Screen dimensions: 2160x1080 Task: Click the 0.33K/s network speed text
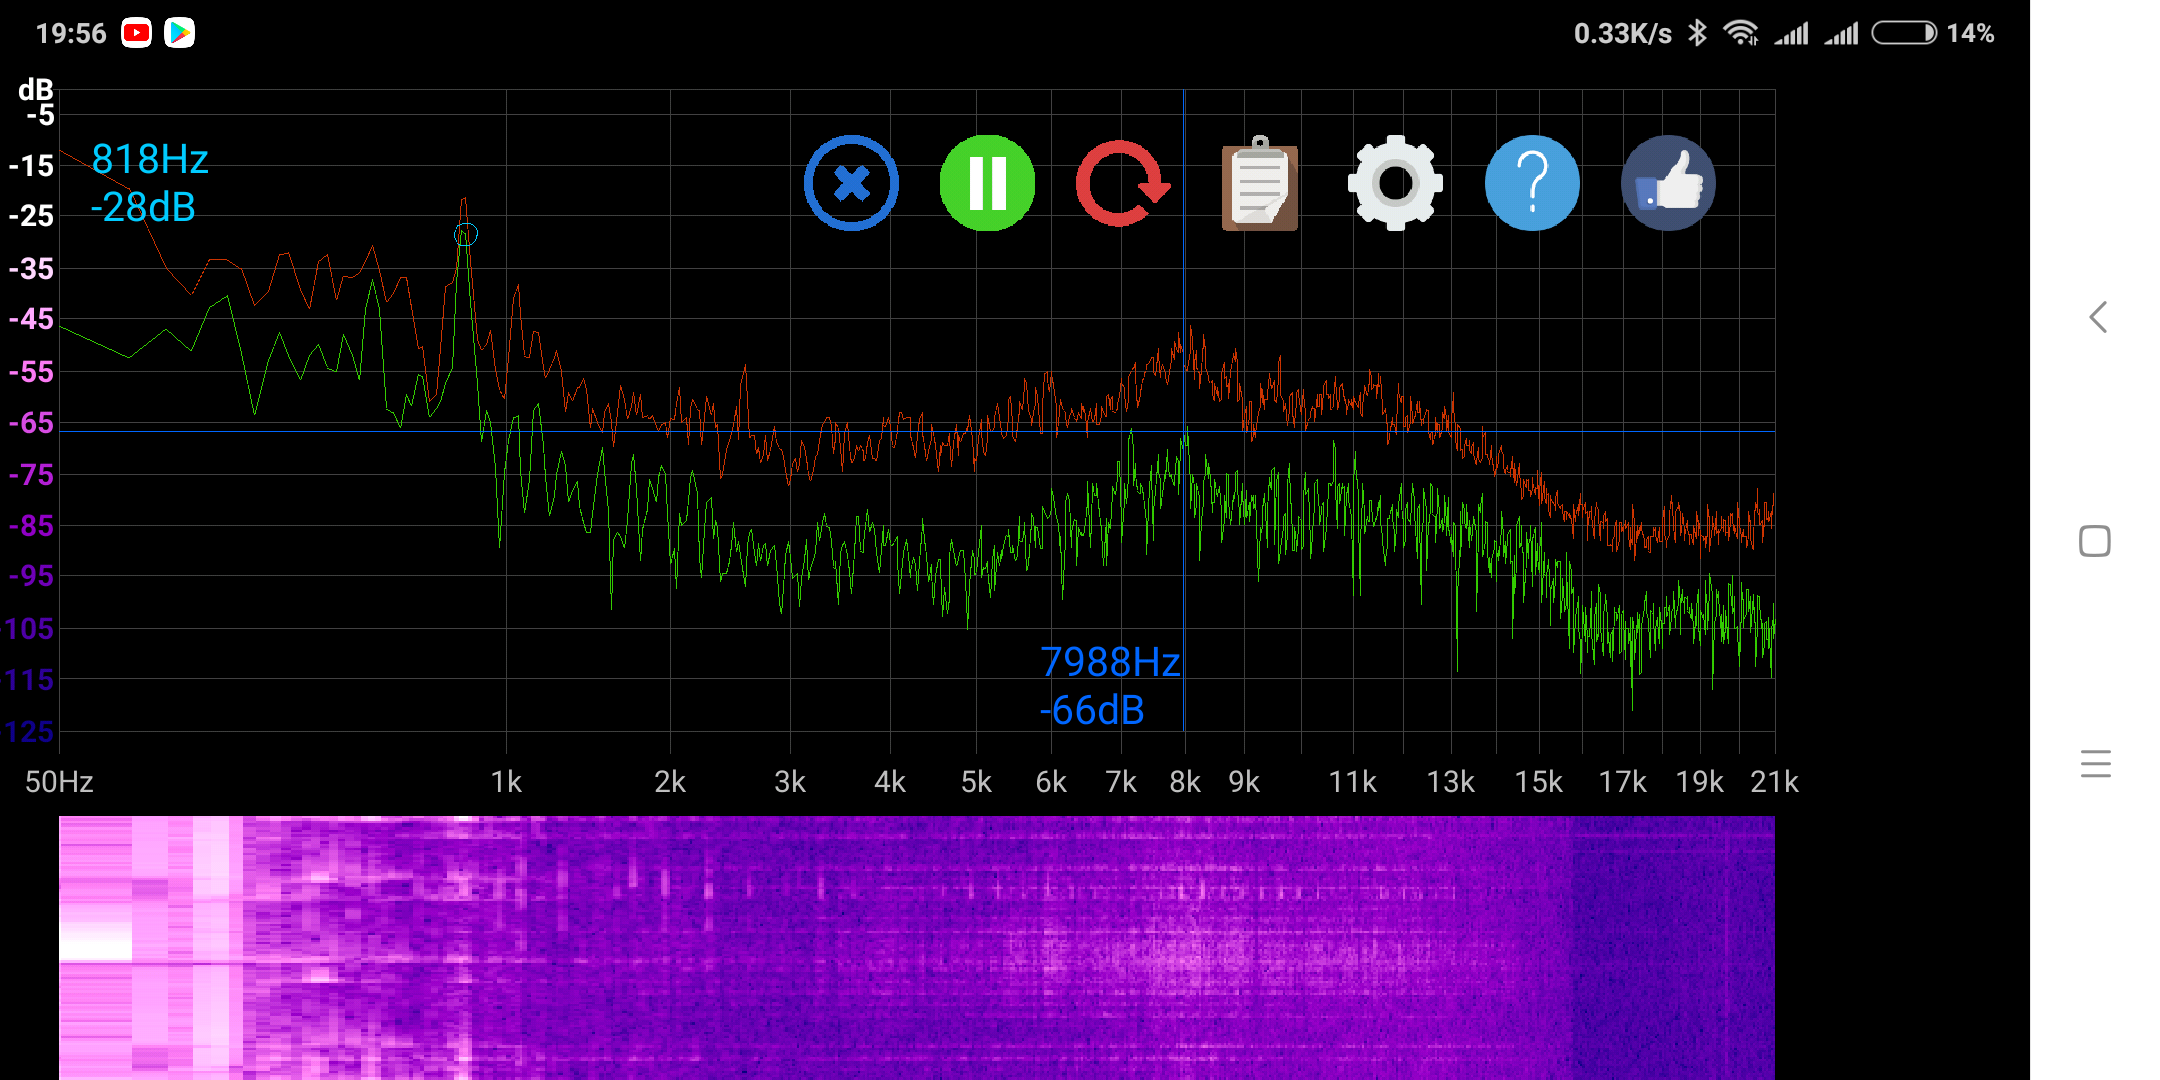click(x=1623, y=33)
